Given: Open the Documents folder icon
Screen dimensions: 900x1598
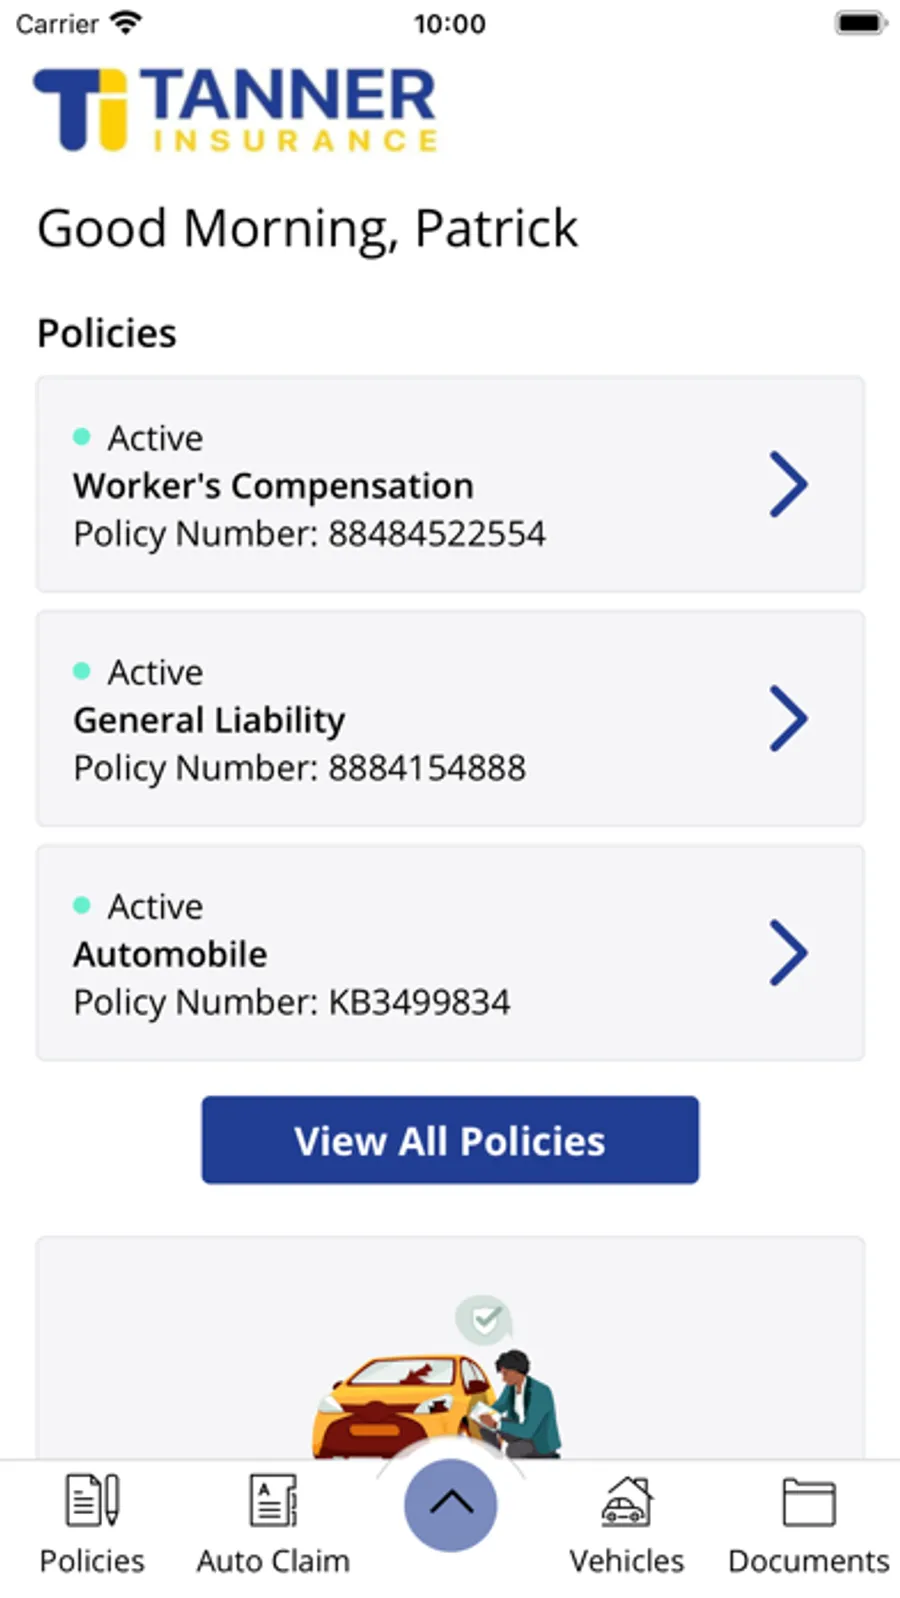Looking at the screenshot, I should coord(809,1502).
